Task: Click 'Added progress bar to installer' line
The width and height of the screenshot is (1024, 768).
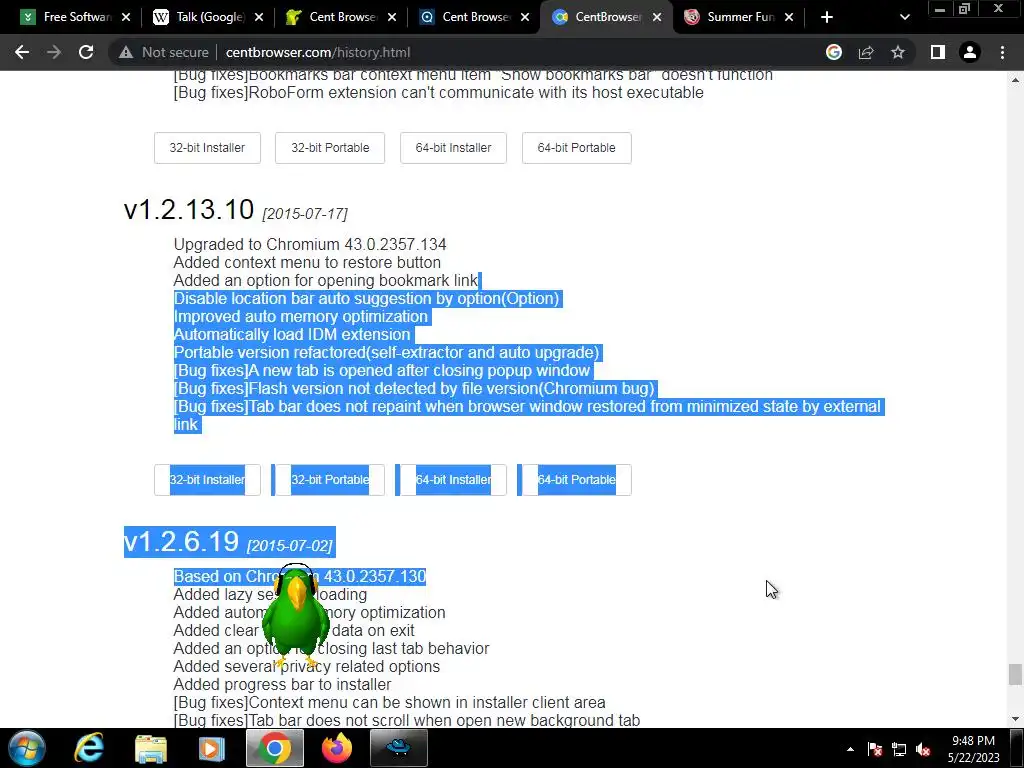Action: [282, 684]
